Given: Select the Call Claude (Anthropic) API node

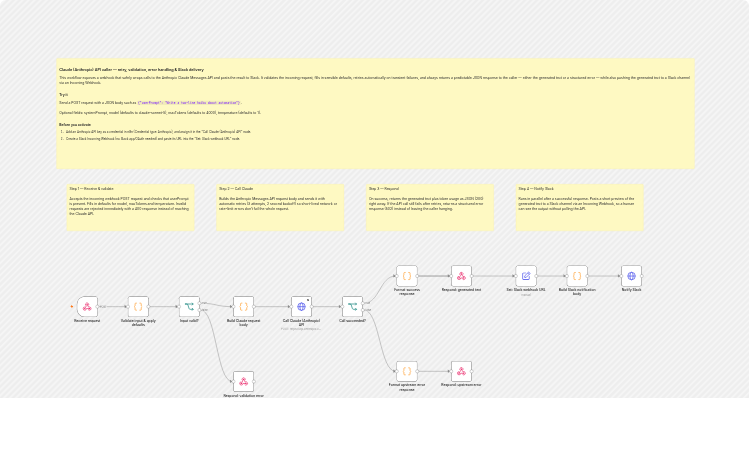Looking at the screenshot, I should (301, 307).
